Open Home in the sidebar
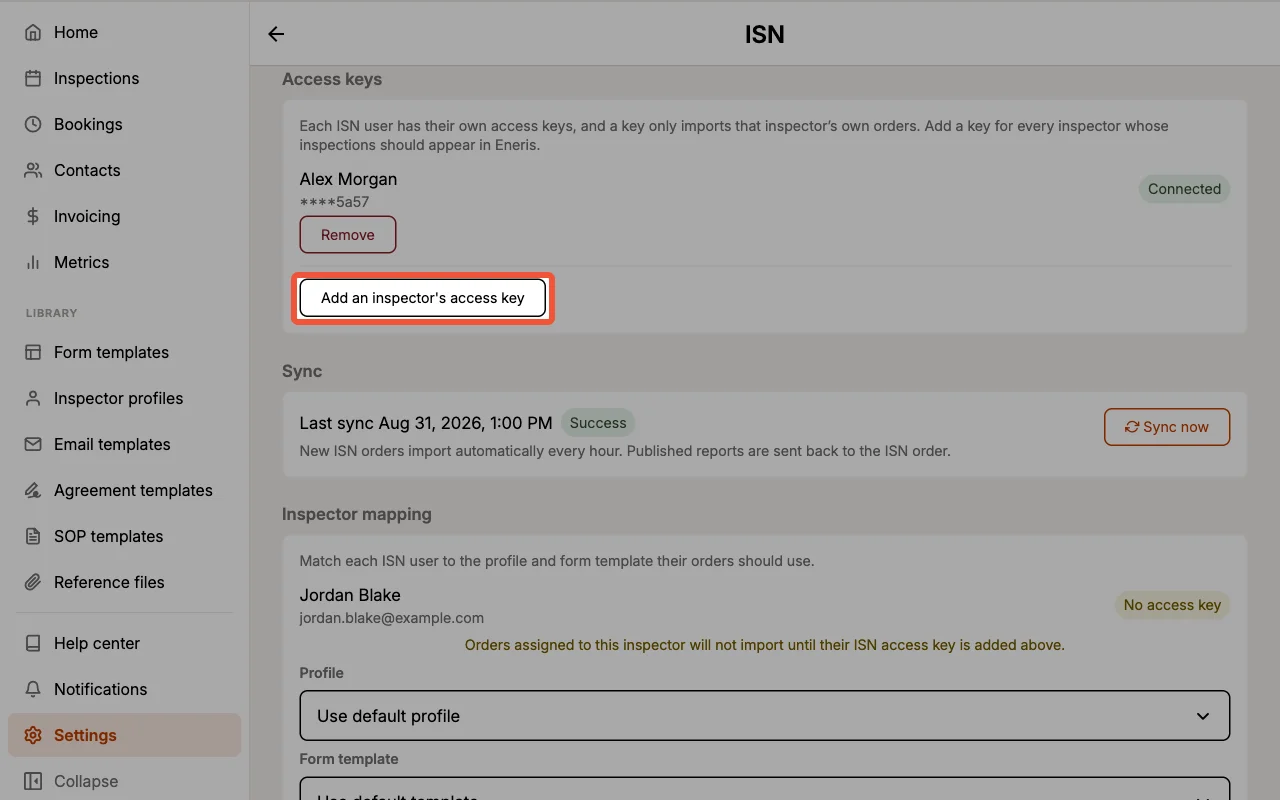1280x800 pixels. [x=125, y=32]
